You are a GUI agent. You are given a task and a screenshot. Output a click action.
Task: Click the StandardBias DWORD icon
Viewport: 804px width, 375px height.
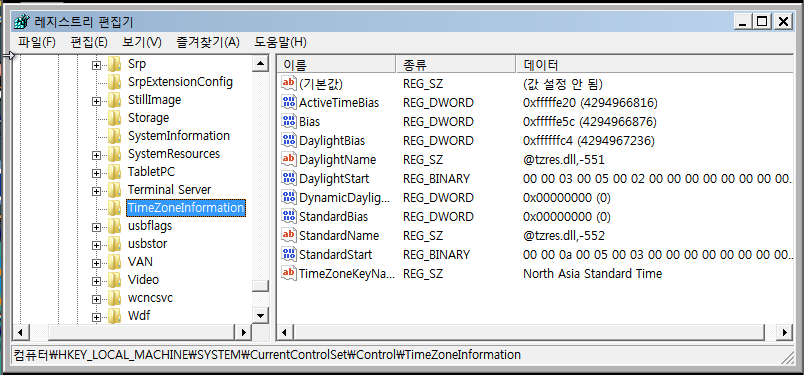pos(289,216)
